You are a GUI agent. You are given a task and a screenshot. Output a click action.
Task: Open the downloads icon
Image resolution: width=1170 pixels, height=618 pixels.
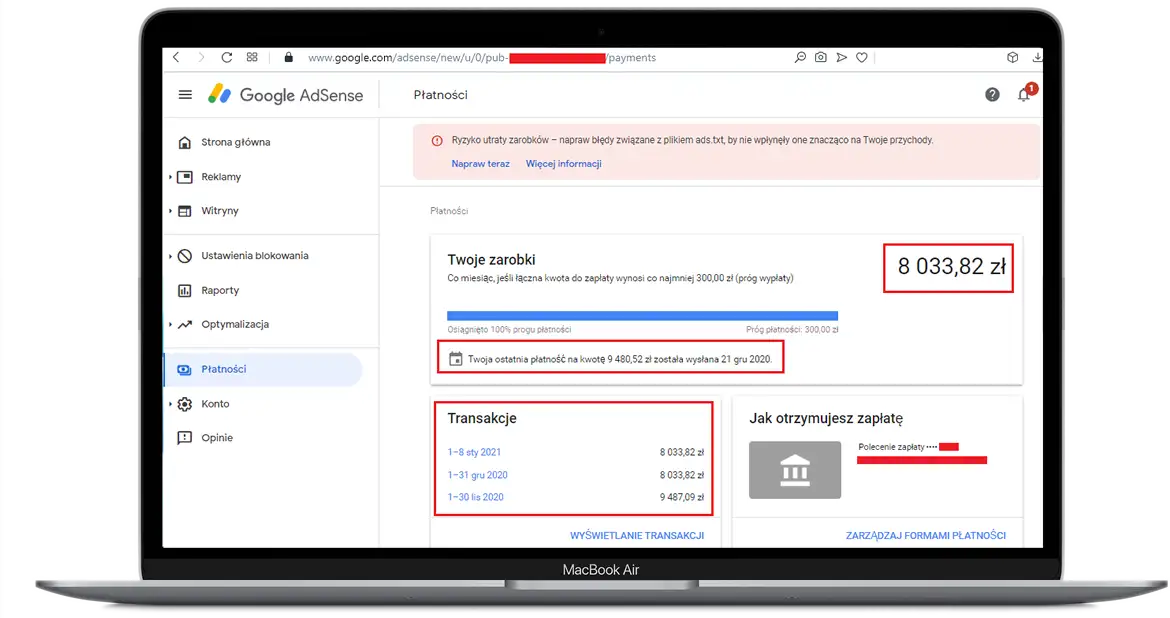(1037, 57)
